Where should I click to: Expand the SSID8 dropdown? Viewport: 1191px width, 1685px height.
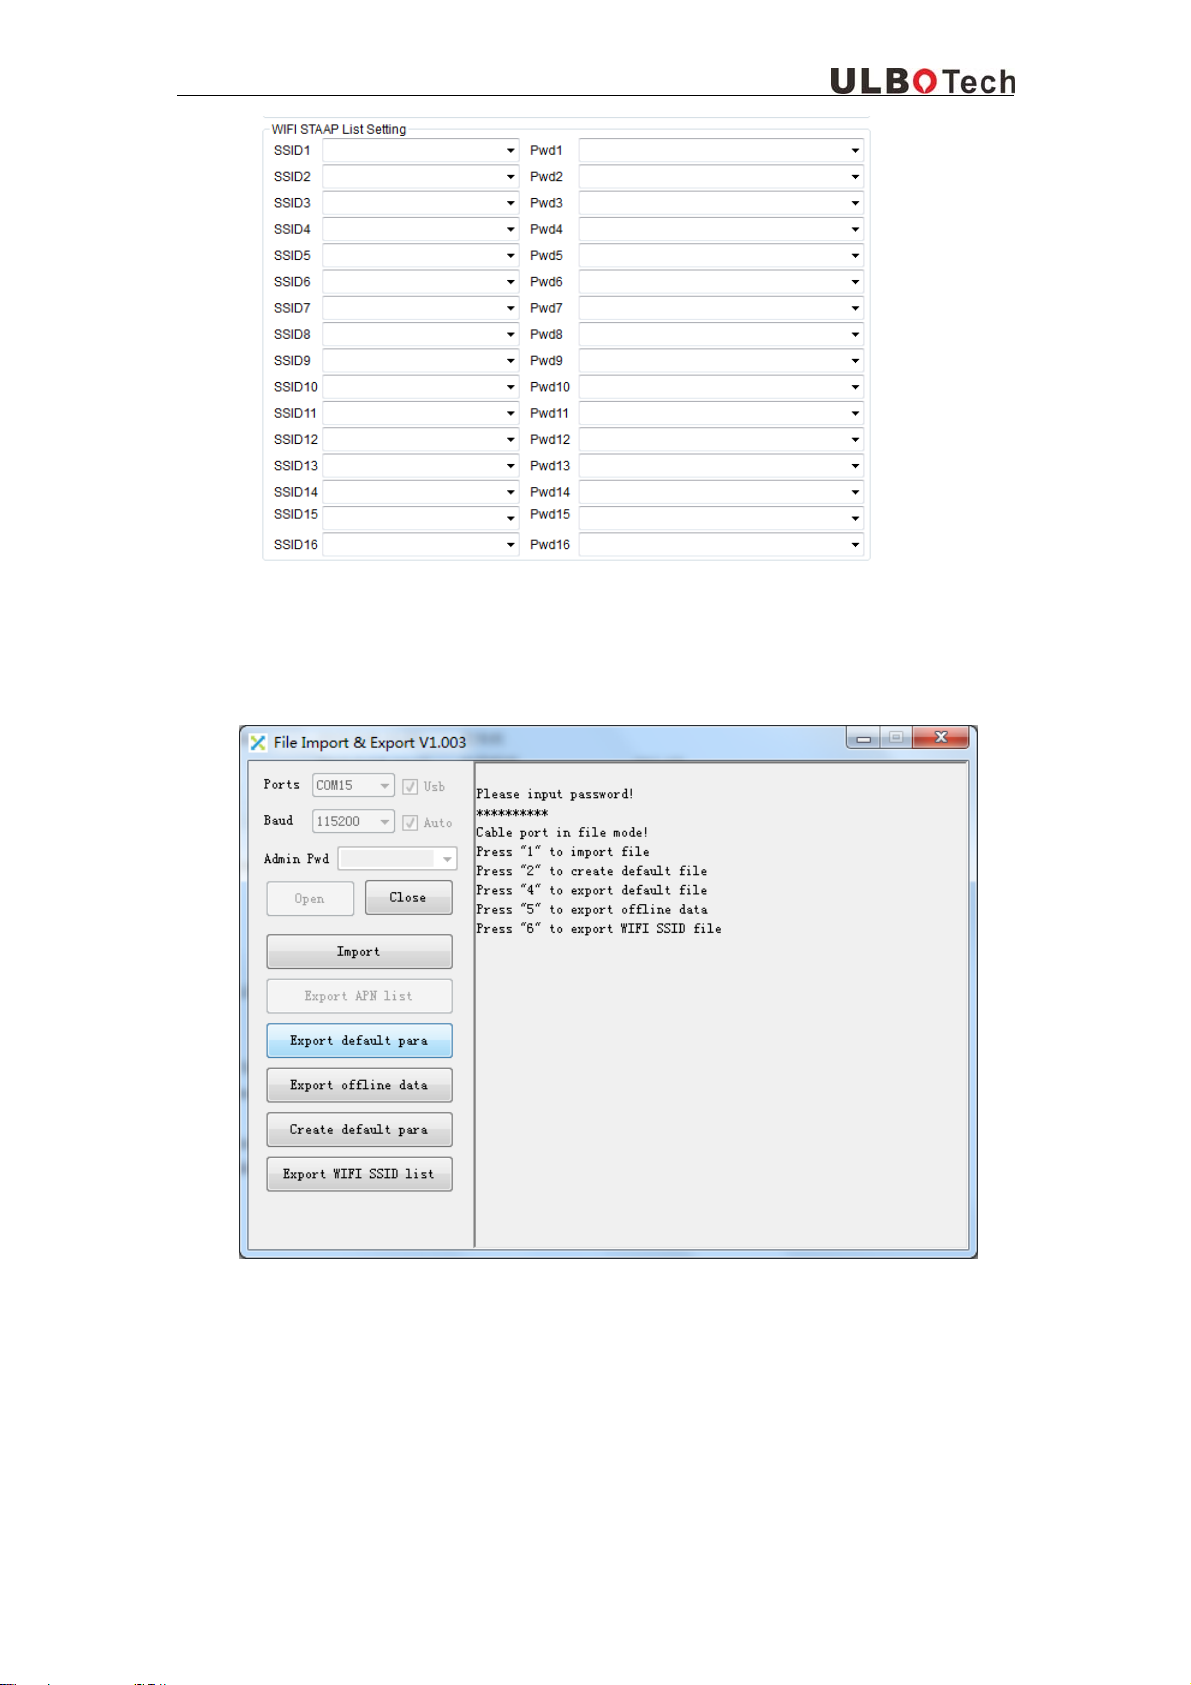pos(510,335)
